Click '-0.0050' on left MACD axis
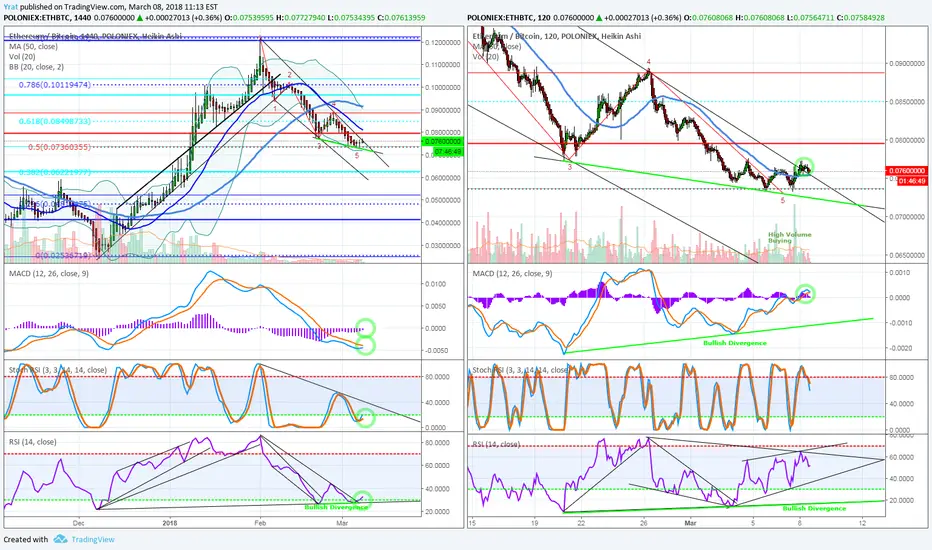This screenshot has width=932, height=550. pyautogui.click(x=436, y=351)
